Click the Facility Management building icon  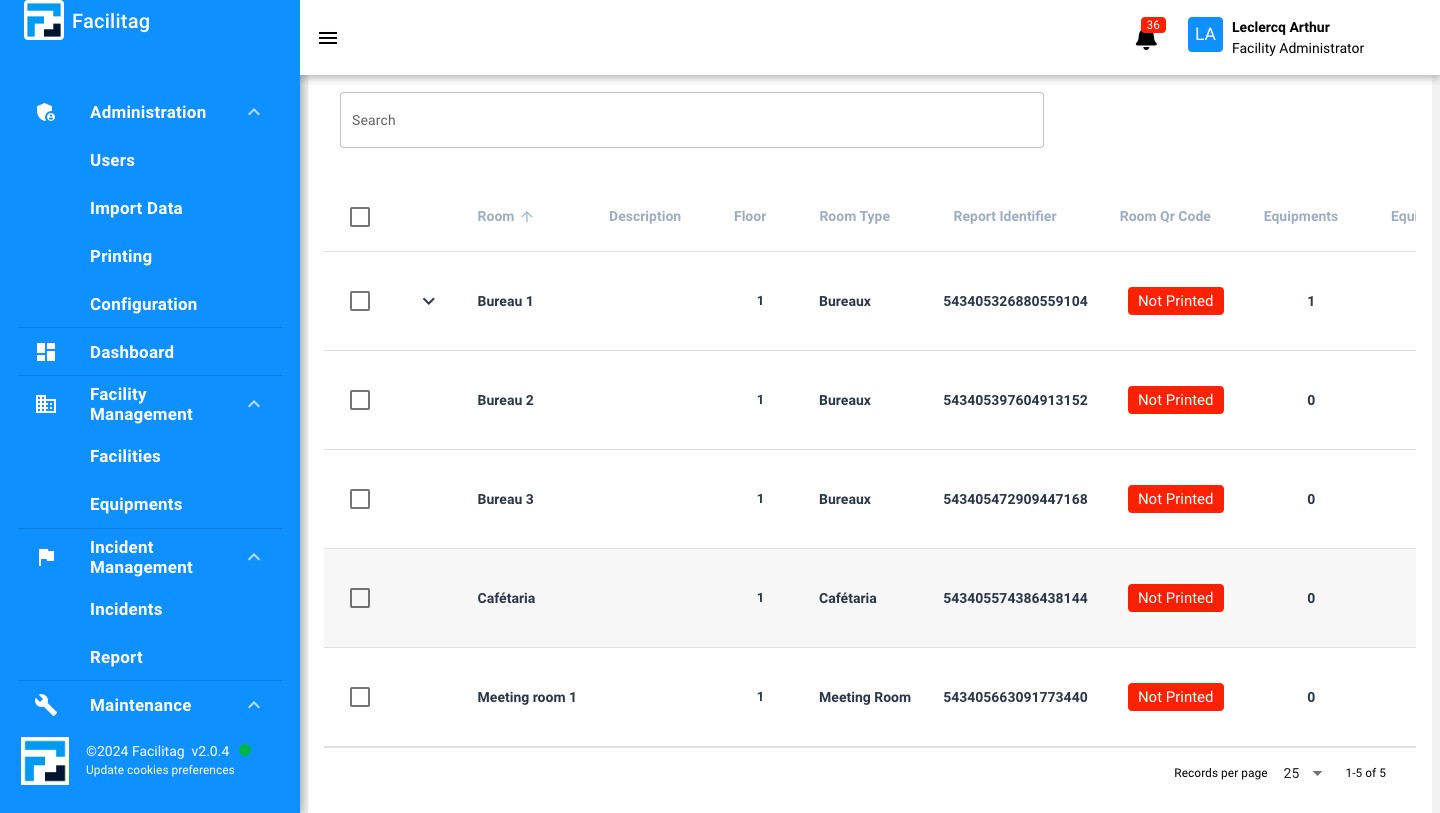click(46, 404)
